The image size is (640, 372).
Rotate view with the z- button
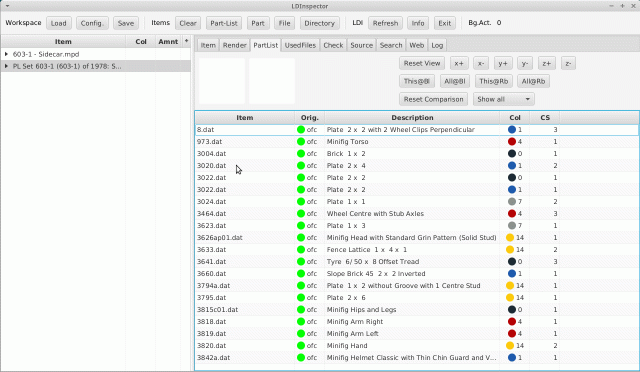568,63
